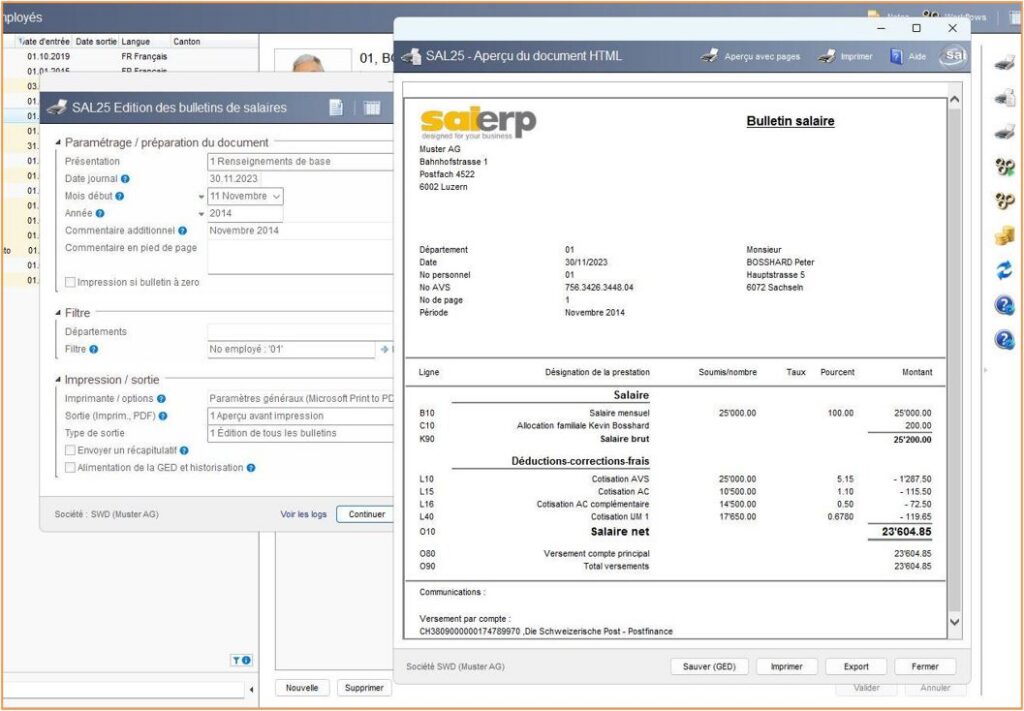
Task: Click the Date journal field 30.11.2023
Action: pos(234,179)
